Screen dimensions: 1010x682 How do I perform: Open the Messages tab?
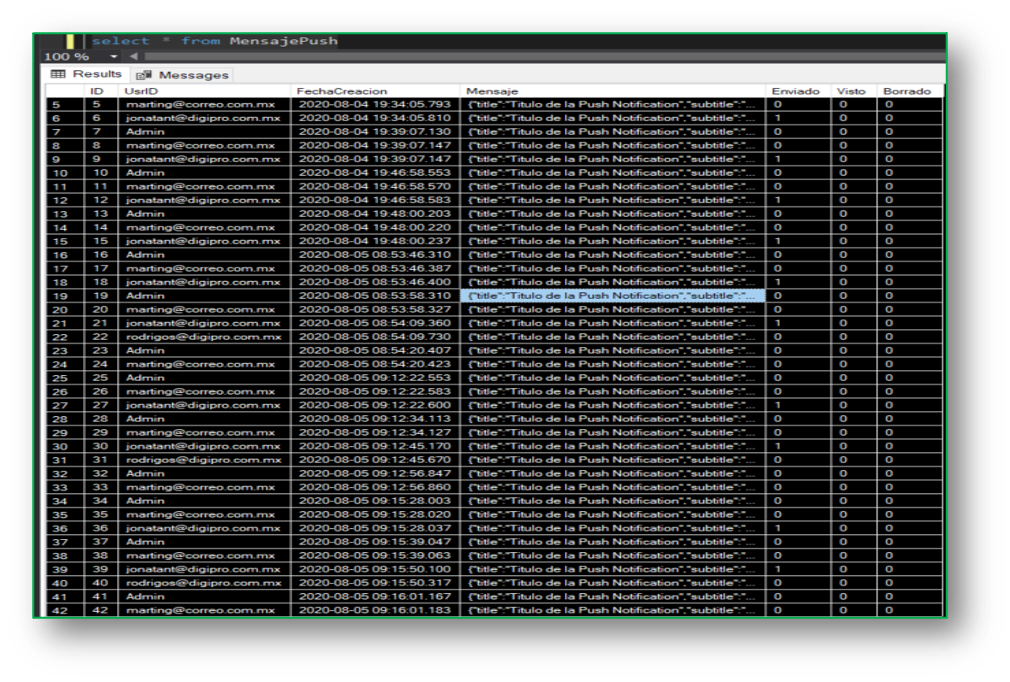coord(193,75)
